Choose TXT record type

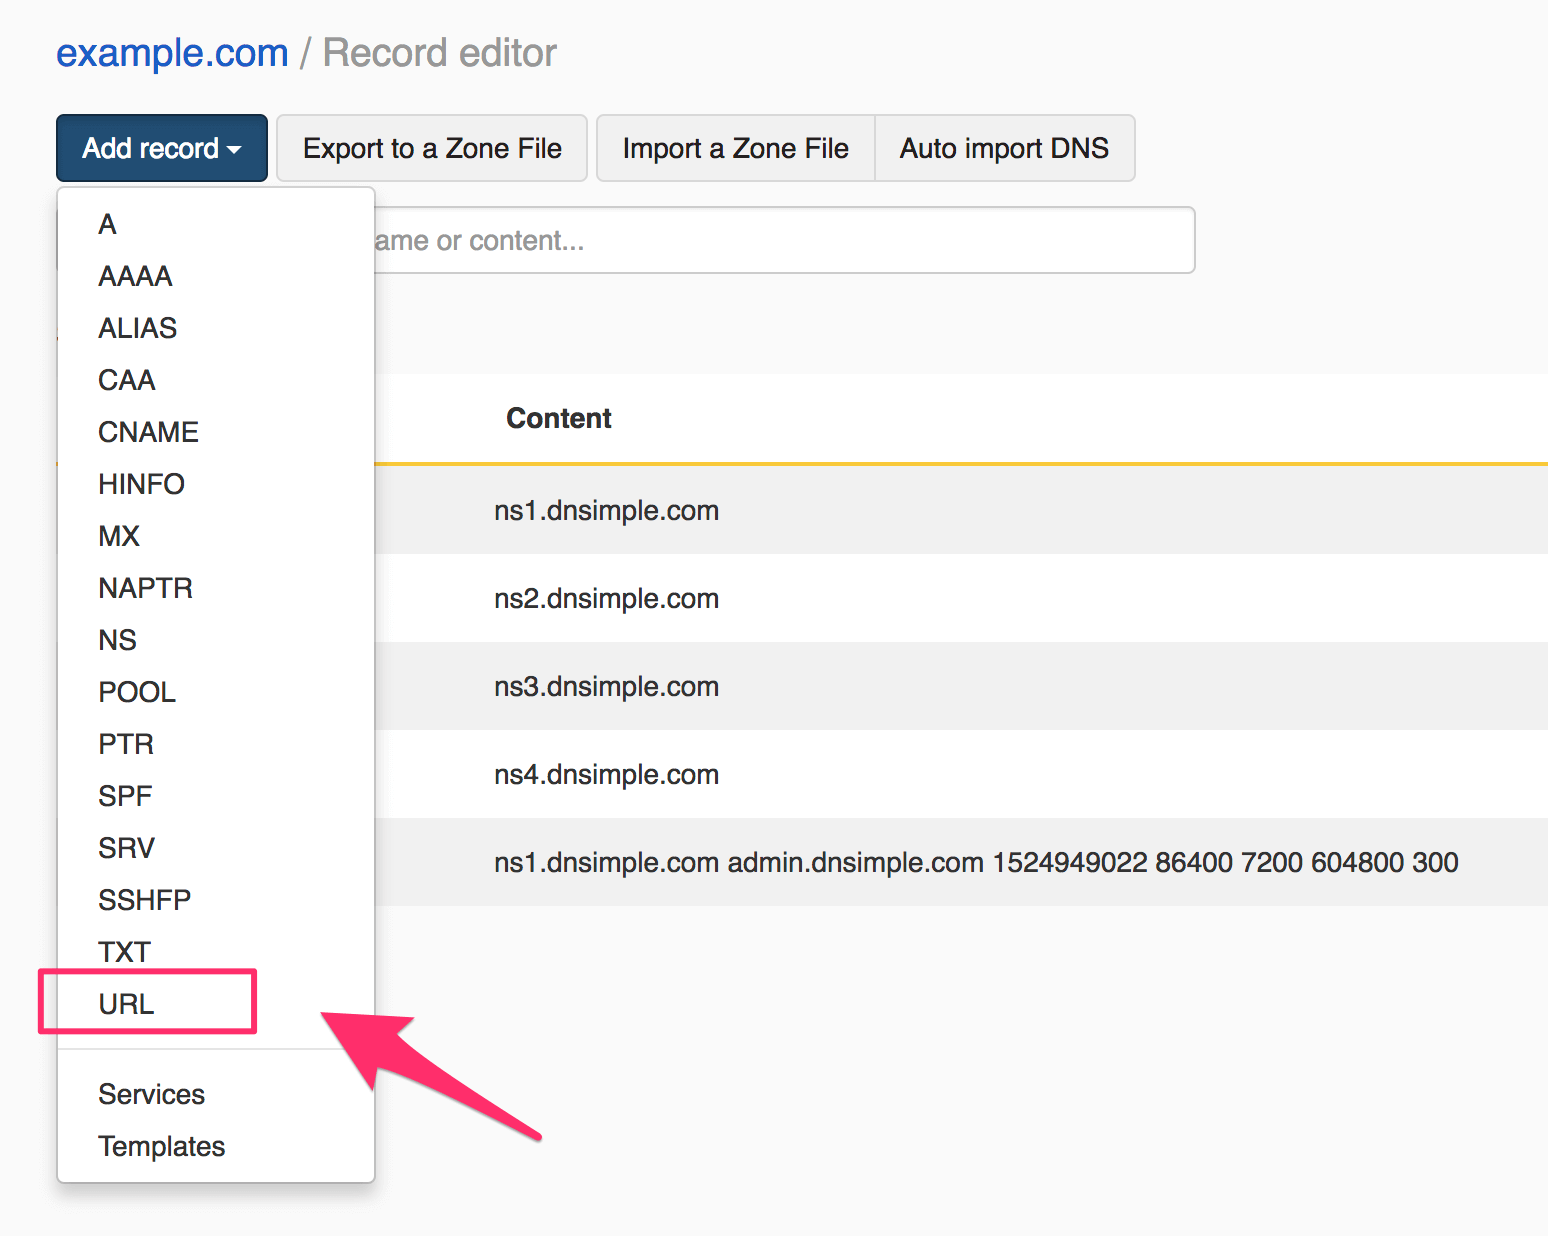[124, 951]
